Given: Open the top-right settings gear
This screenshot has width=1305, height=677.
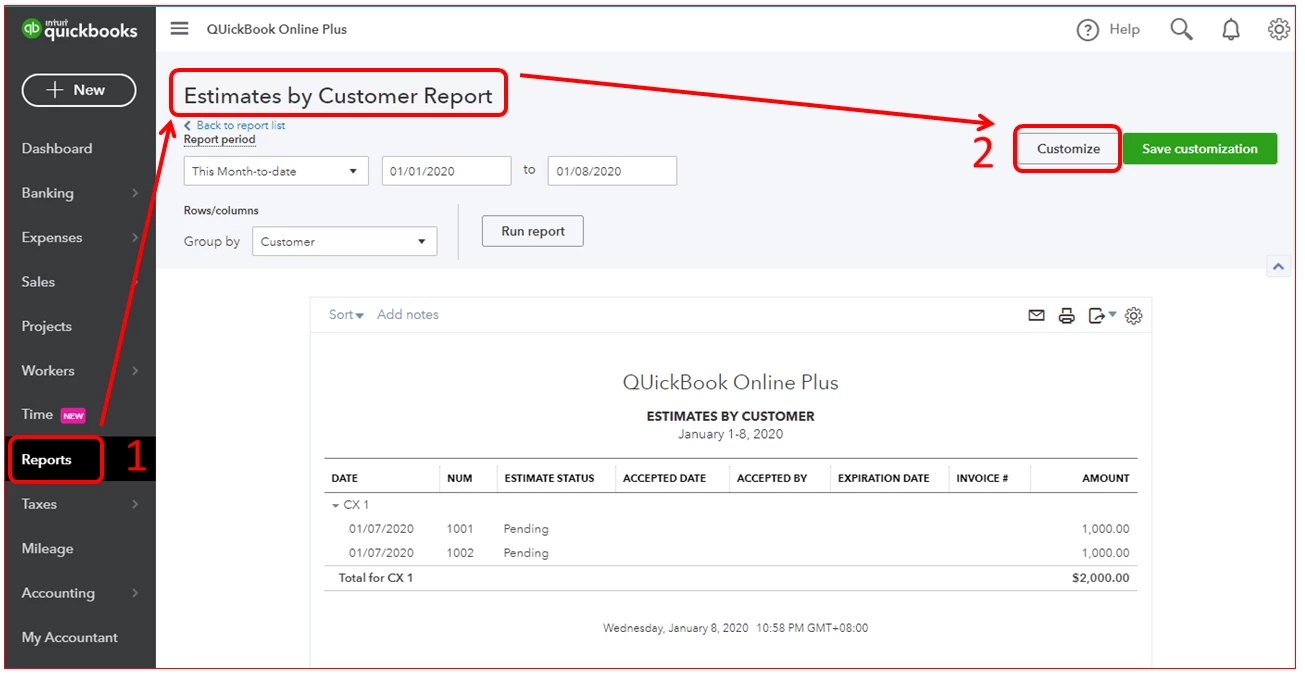Looking at the screenshot, I should coord(1278,30).
